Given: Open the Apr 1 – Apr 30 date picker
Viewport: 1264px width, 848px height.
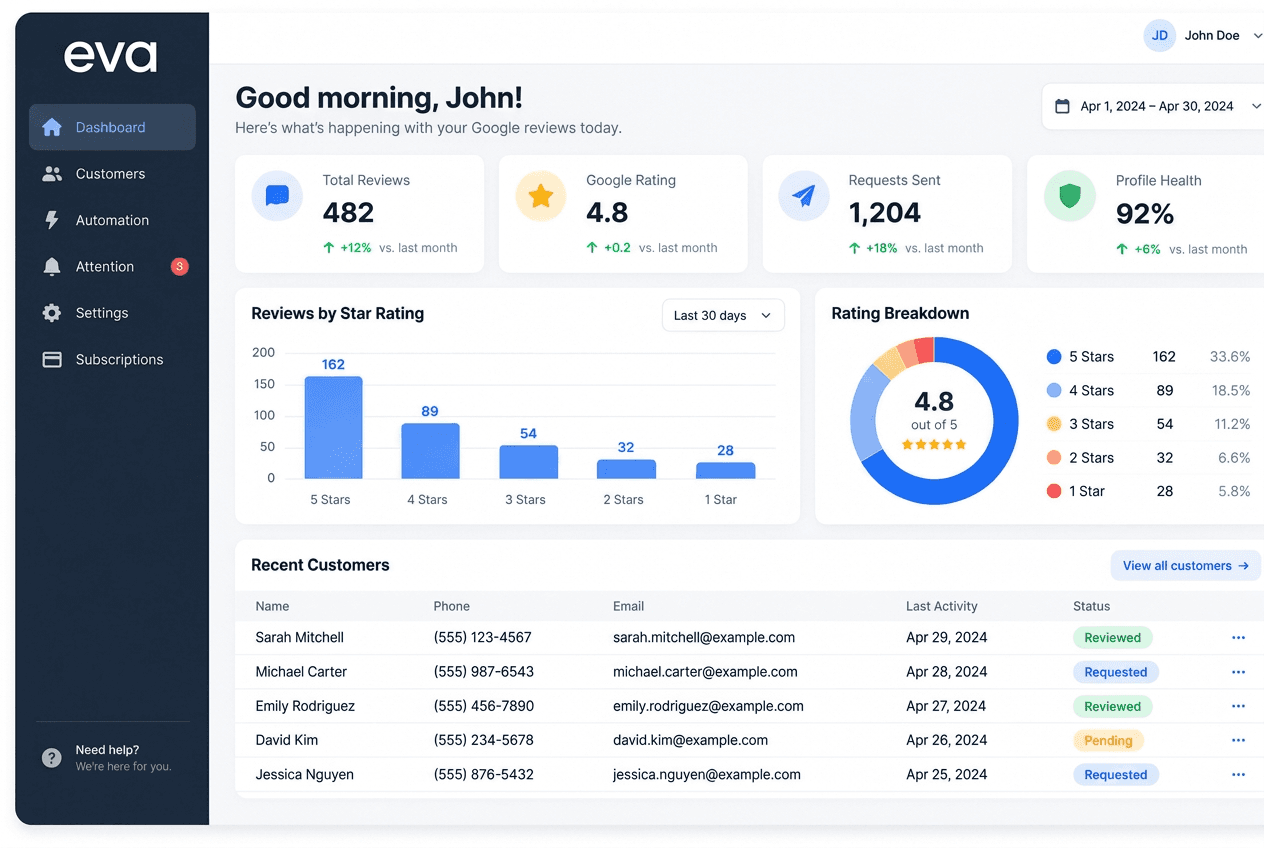Looking at the screenshot, I should pyautogui.click(x=1153, y=106).
